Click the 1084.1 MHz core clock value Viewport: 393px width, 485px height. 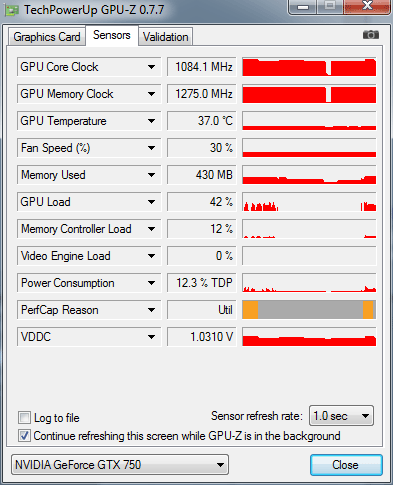point(202,67)
